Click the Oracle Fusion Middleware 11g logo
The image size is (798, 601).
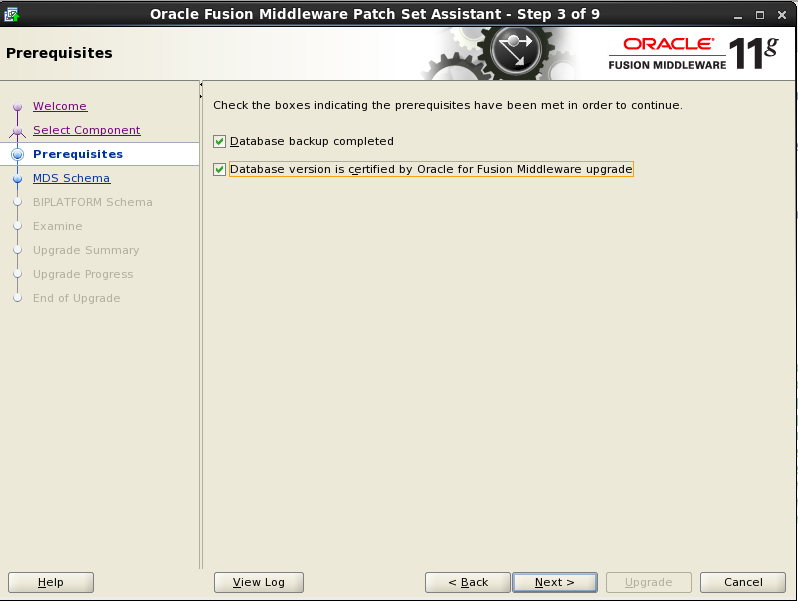click(x=693, y=53)
